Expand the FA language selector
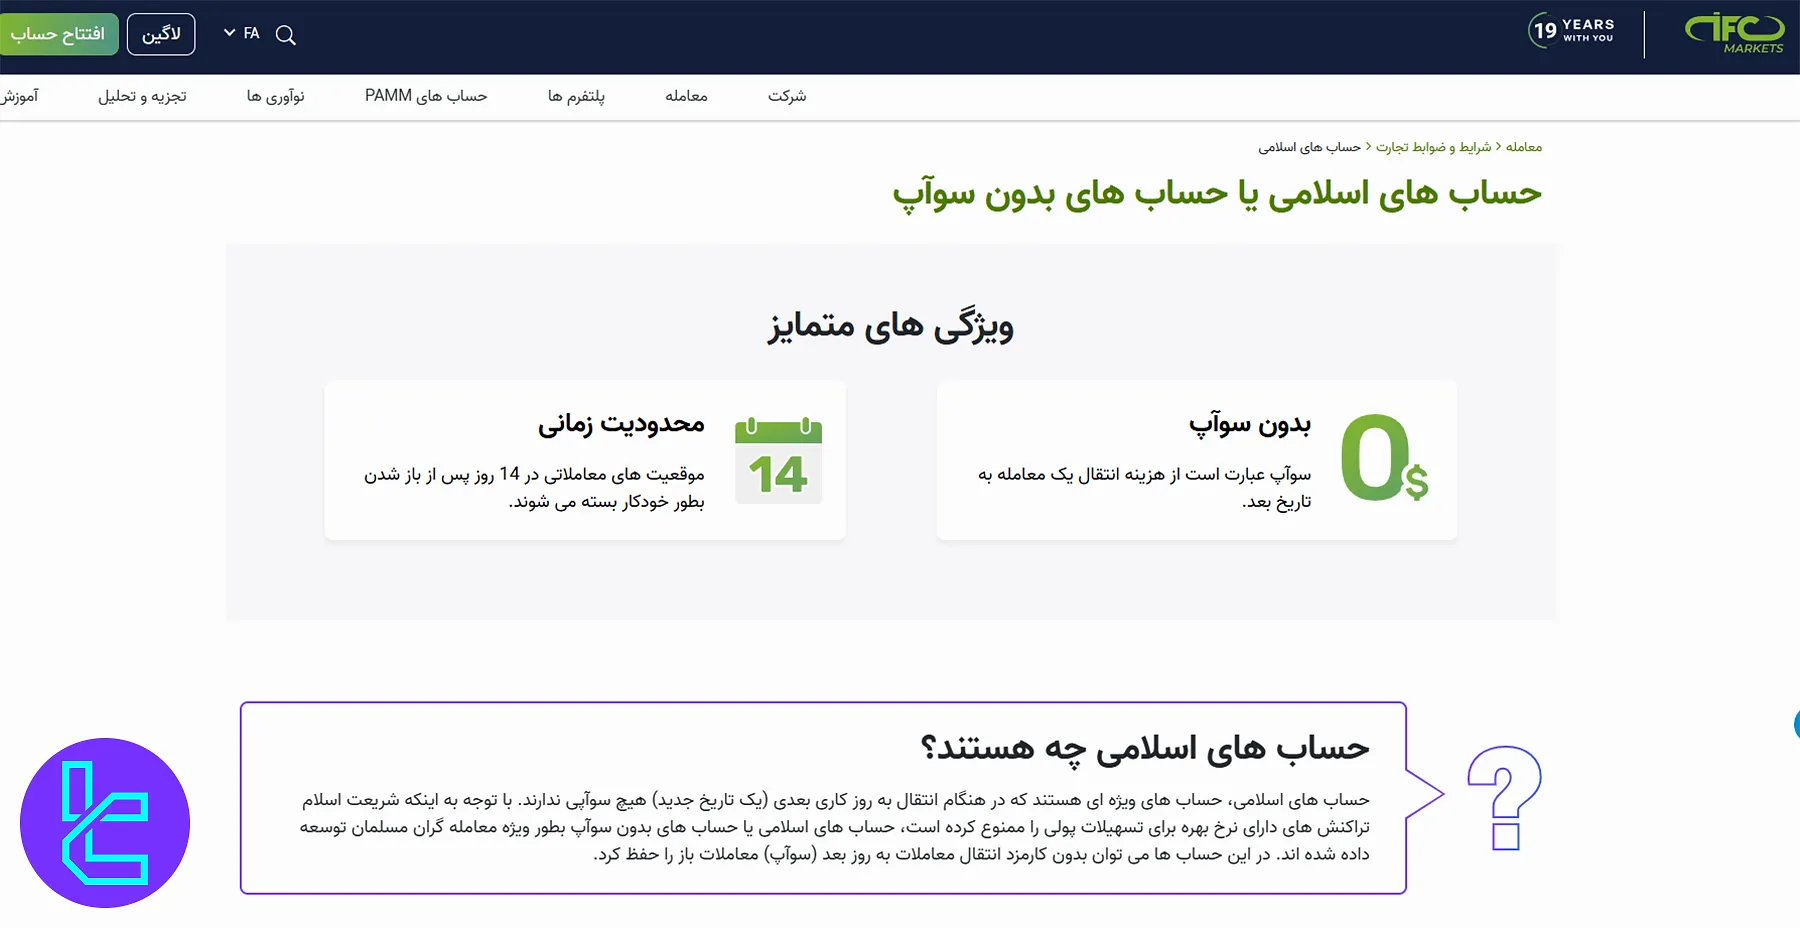 click(x=243, y=33)
